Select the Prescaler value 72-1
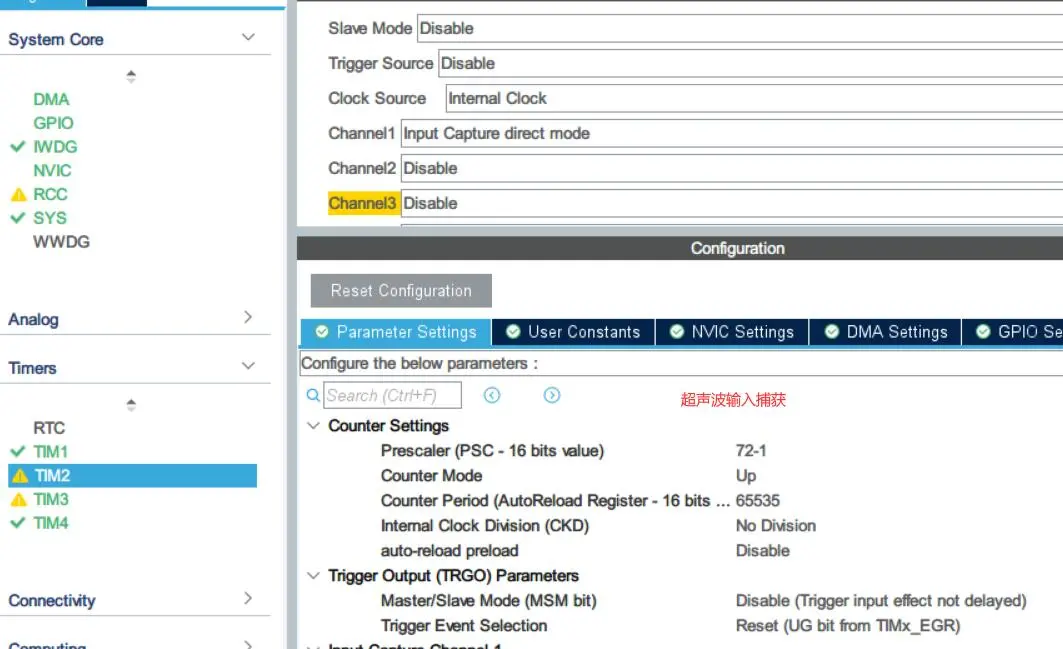Image resolution: width=1063 pixels, height=649 pixels. 752,451
